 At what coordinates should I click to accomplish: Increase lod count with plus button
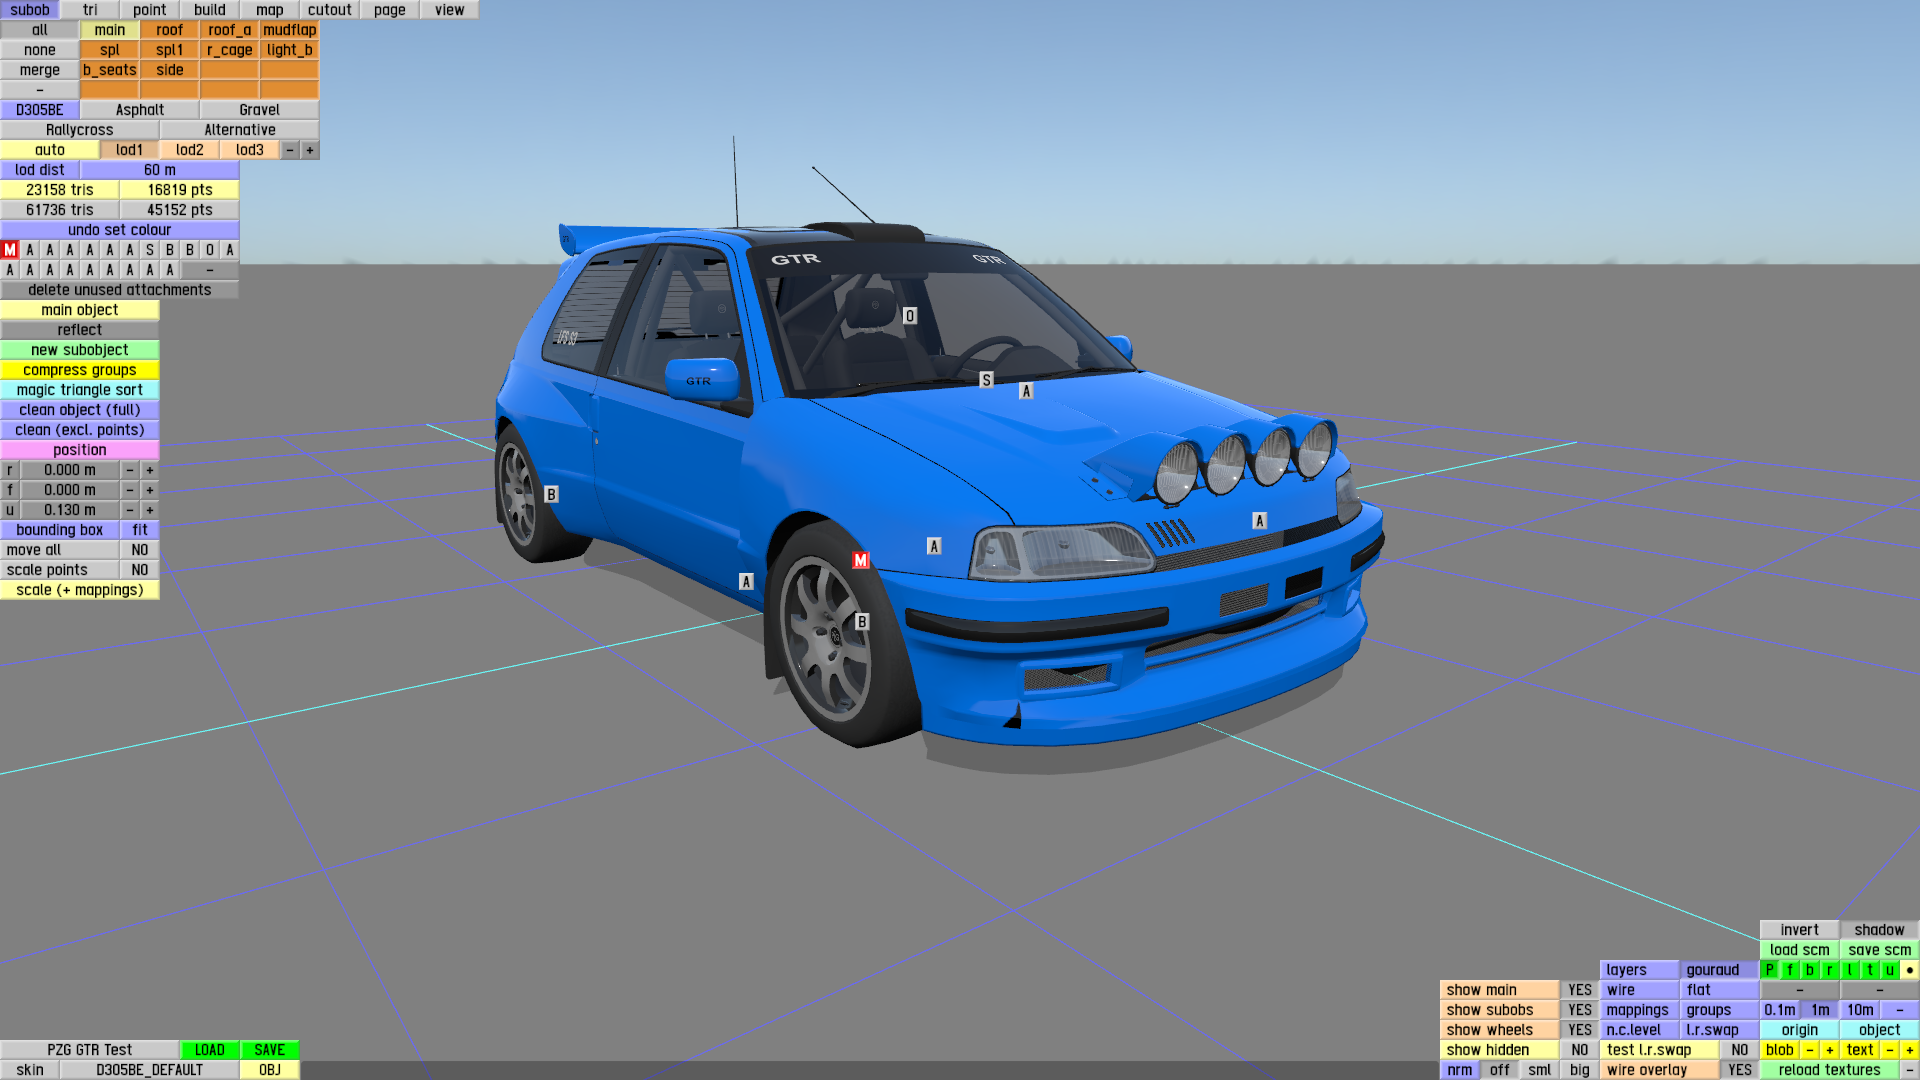pyautogui.click(x=310, y=150)
